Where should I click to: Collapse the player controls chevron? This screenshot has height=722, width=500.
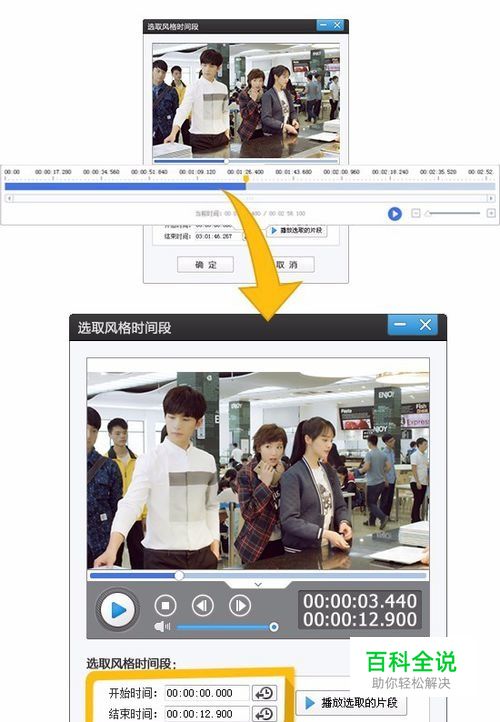[258, 584]
